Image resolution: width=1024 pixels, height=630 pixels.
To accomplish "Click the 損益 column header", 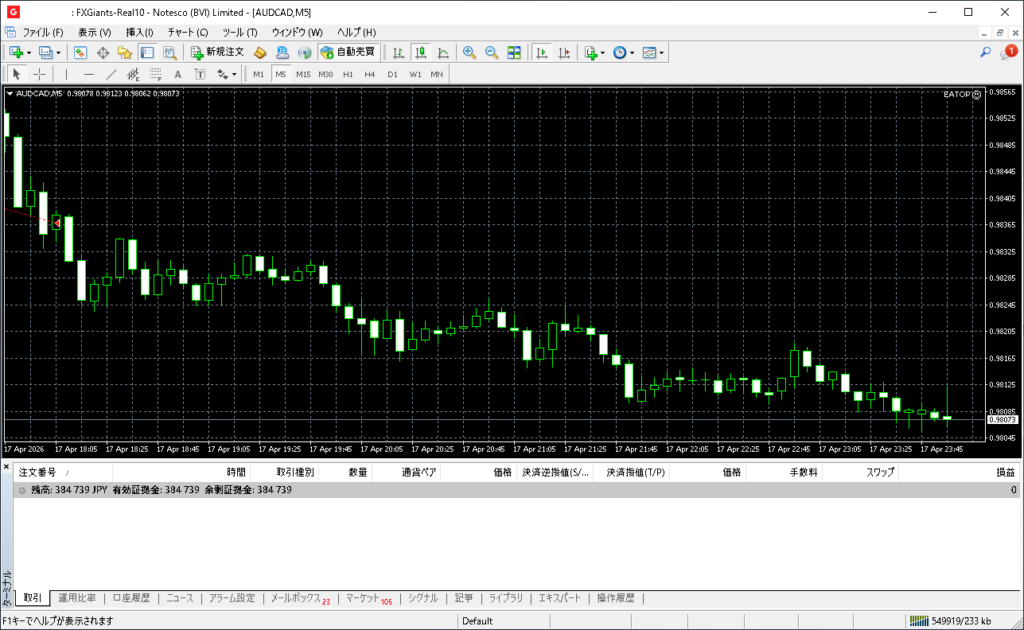I will tap(1004, 472).
